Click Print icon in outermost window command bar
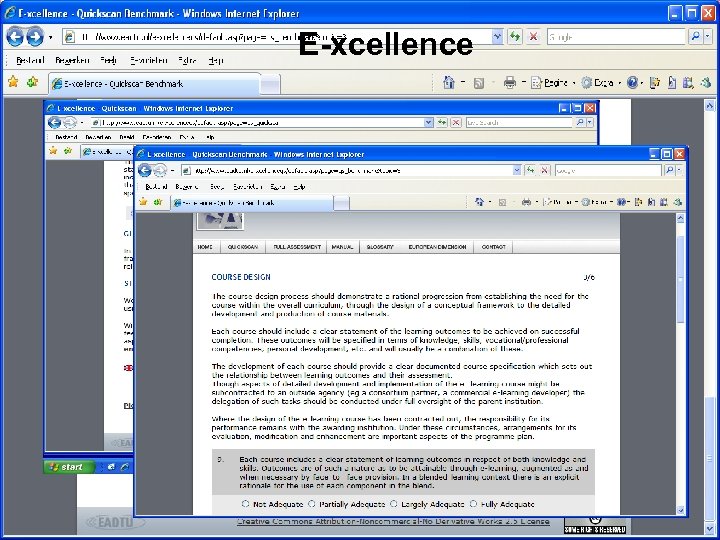 click(x=510, y=83)
